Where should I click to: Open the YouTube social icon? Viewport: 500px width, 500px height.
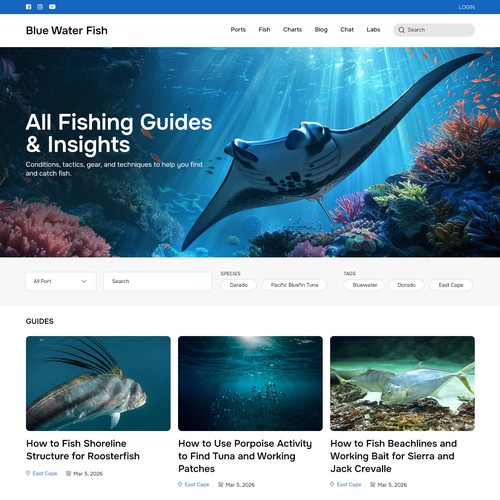pos(52,7)
